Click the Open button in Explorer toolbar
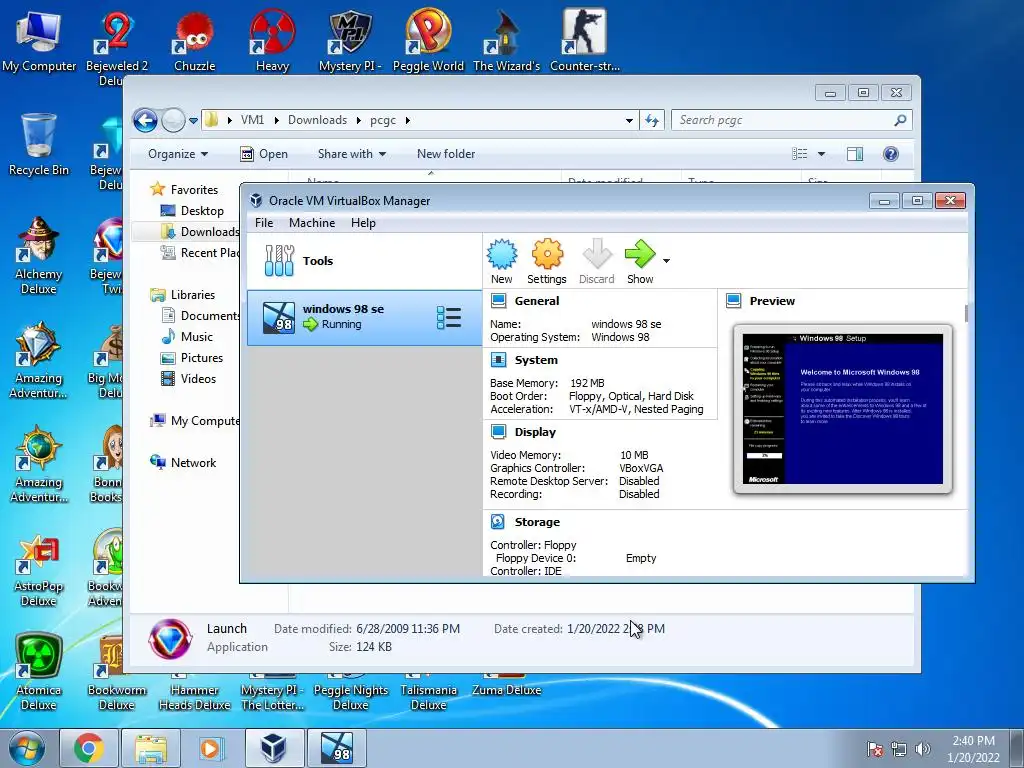This screenshot has width=1024, height=768. point(264,154)
